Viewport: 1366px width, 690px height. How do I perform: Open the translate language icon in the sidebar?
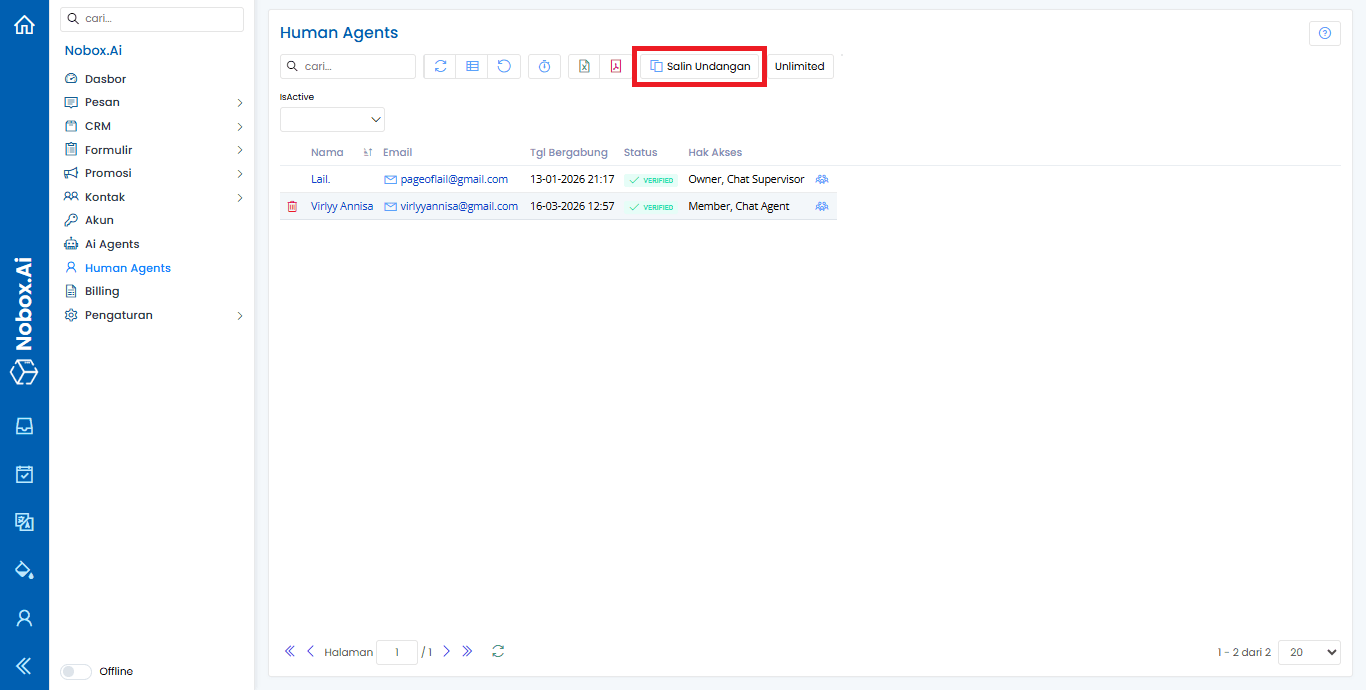pos(24,522)
